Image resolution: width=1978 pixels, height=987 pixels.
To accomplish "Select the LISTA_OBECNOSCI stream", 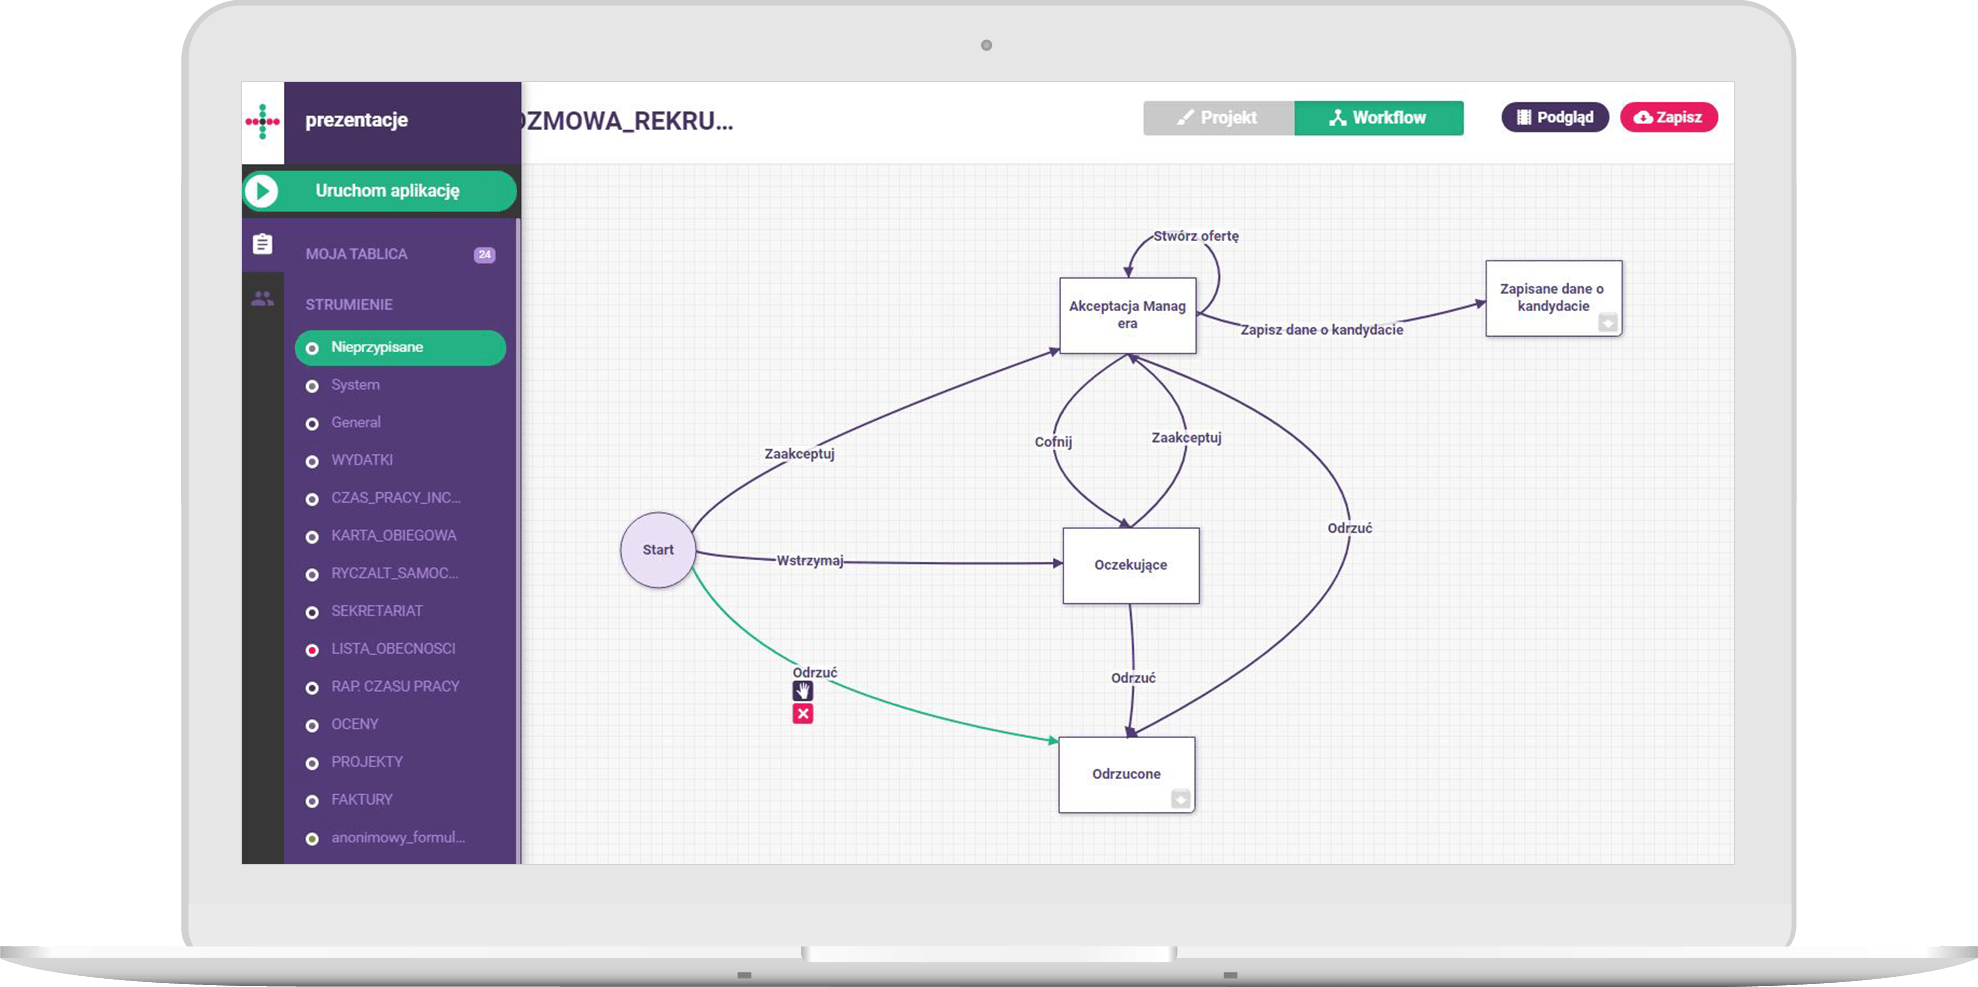I will 393,649.
